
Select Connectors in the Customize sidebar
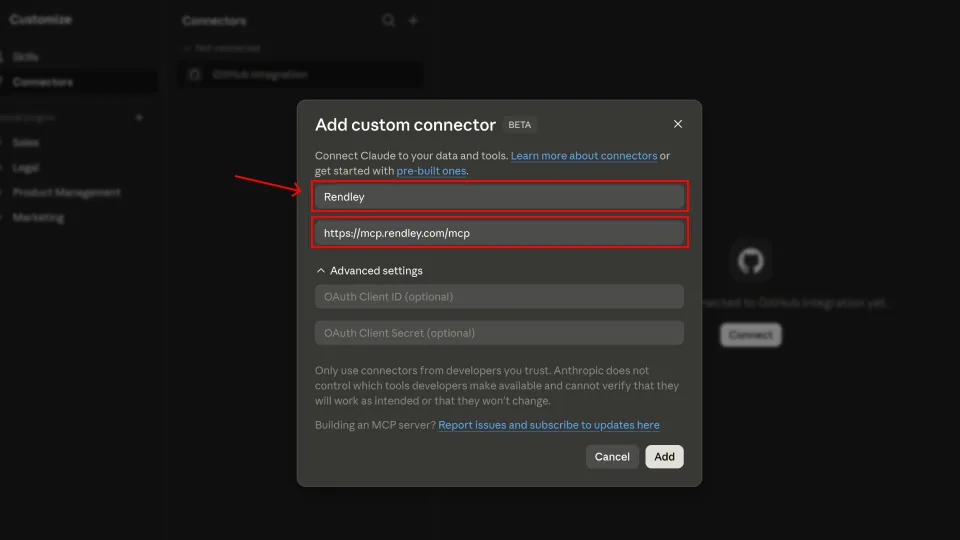pyautogui.click(x=43, y=82)
